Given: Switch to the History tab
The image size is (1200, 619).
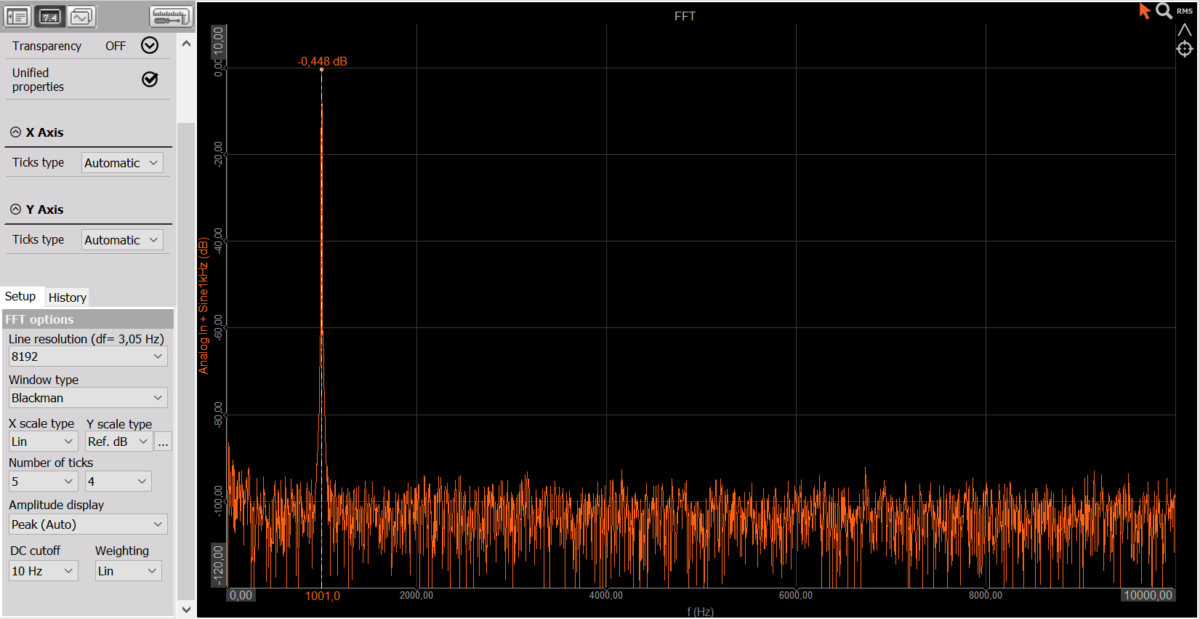Looking at the screenshot, I should (x=68, y=297).
